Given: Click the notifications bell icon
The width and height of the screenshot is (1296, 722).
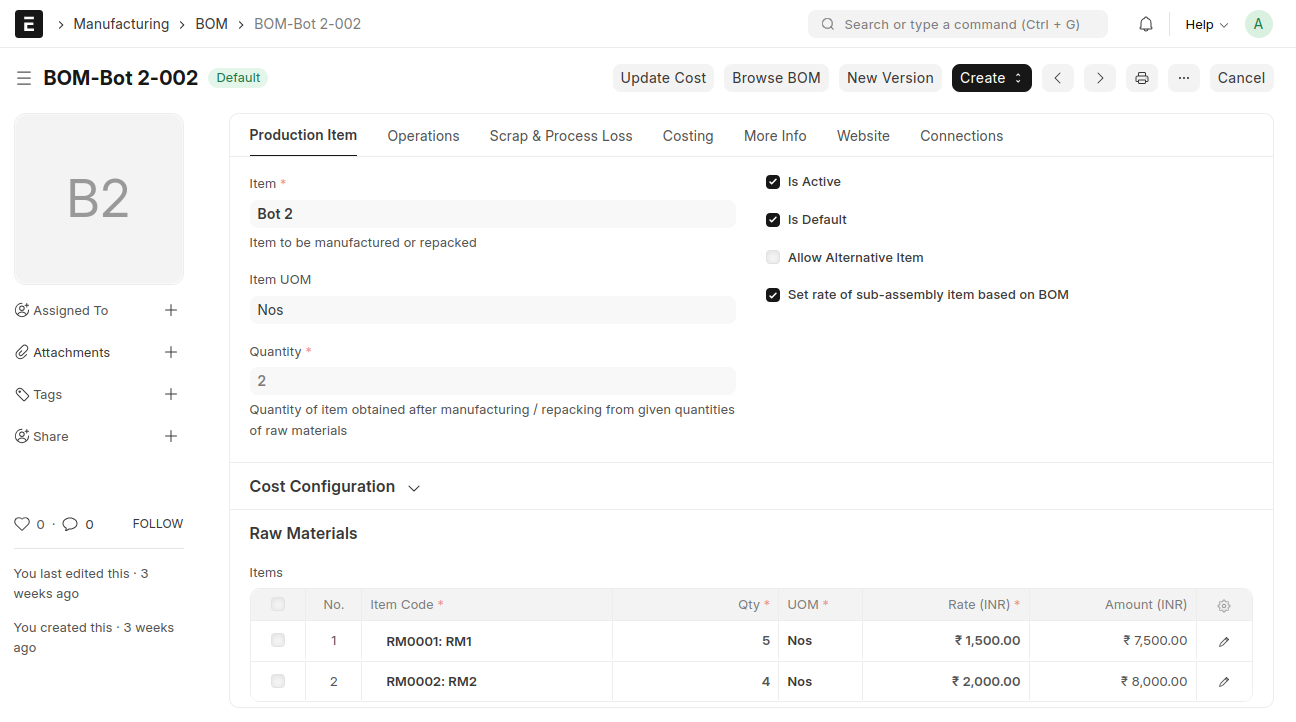Looking at the screenshot, I should 1146,24.
